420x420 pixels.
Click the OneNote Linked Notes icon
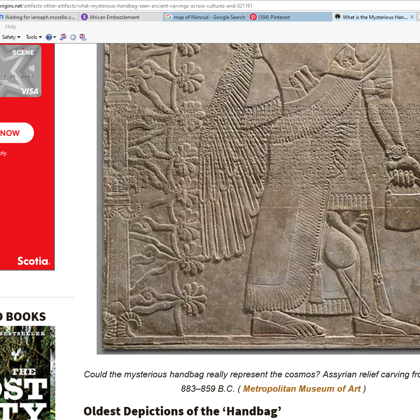point(83,37)
